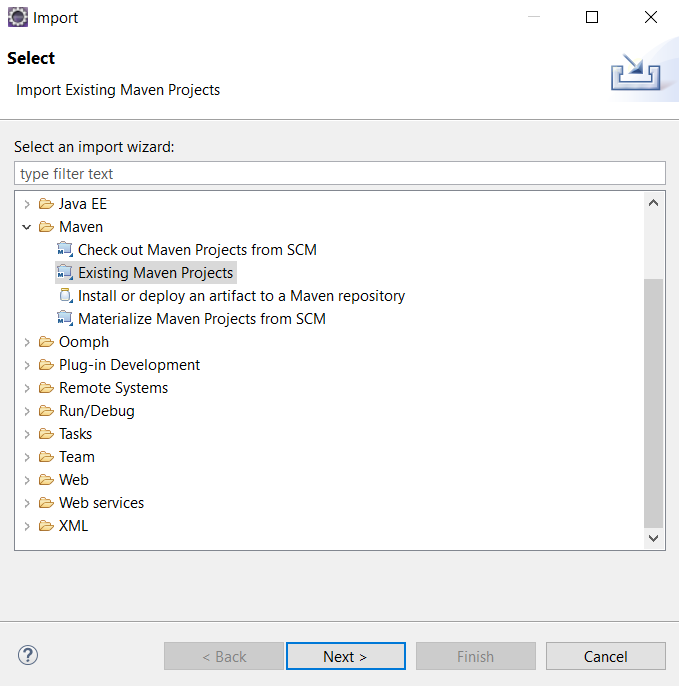Click the vertical scrollbar thumb
The width and height of the screenshot is (679, 686).
pyautogui.click(x=654, y=403)
